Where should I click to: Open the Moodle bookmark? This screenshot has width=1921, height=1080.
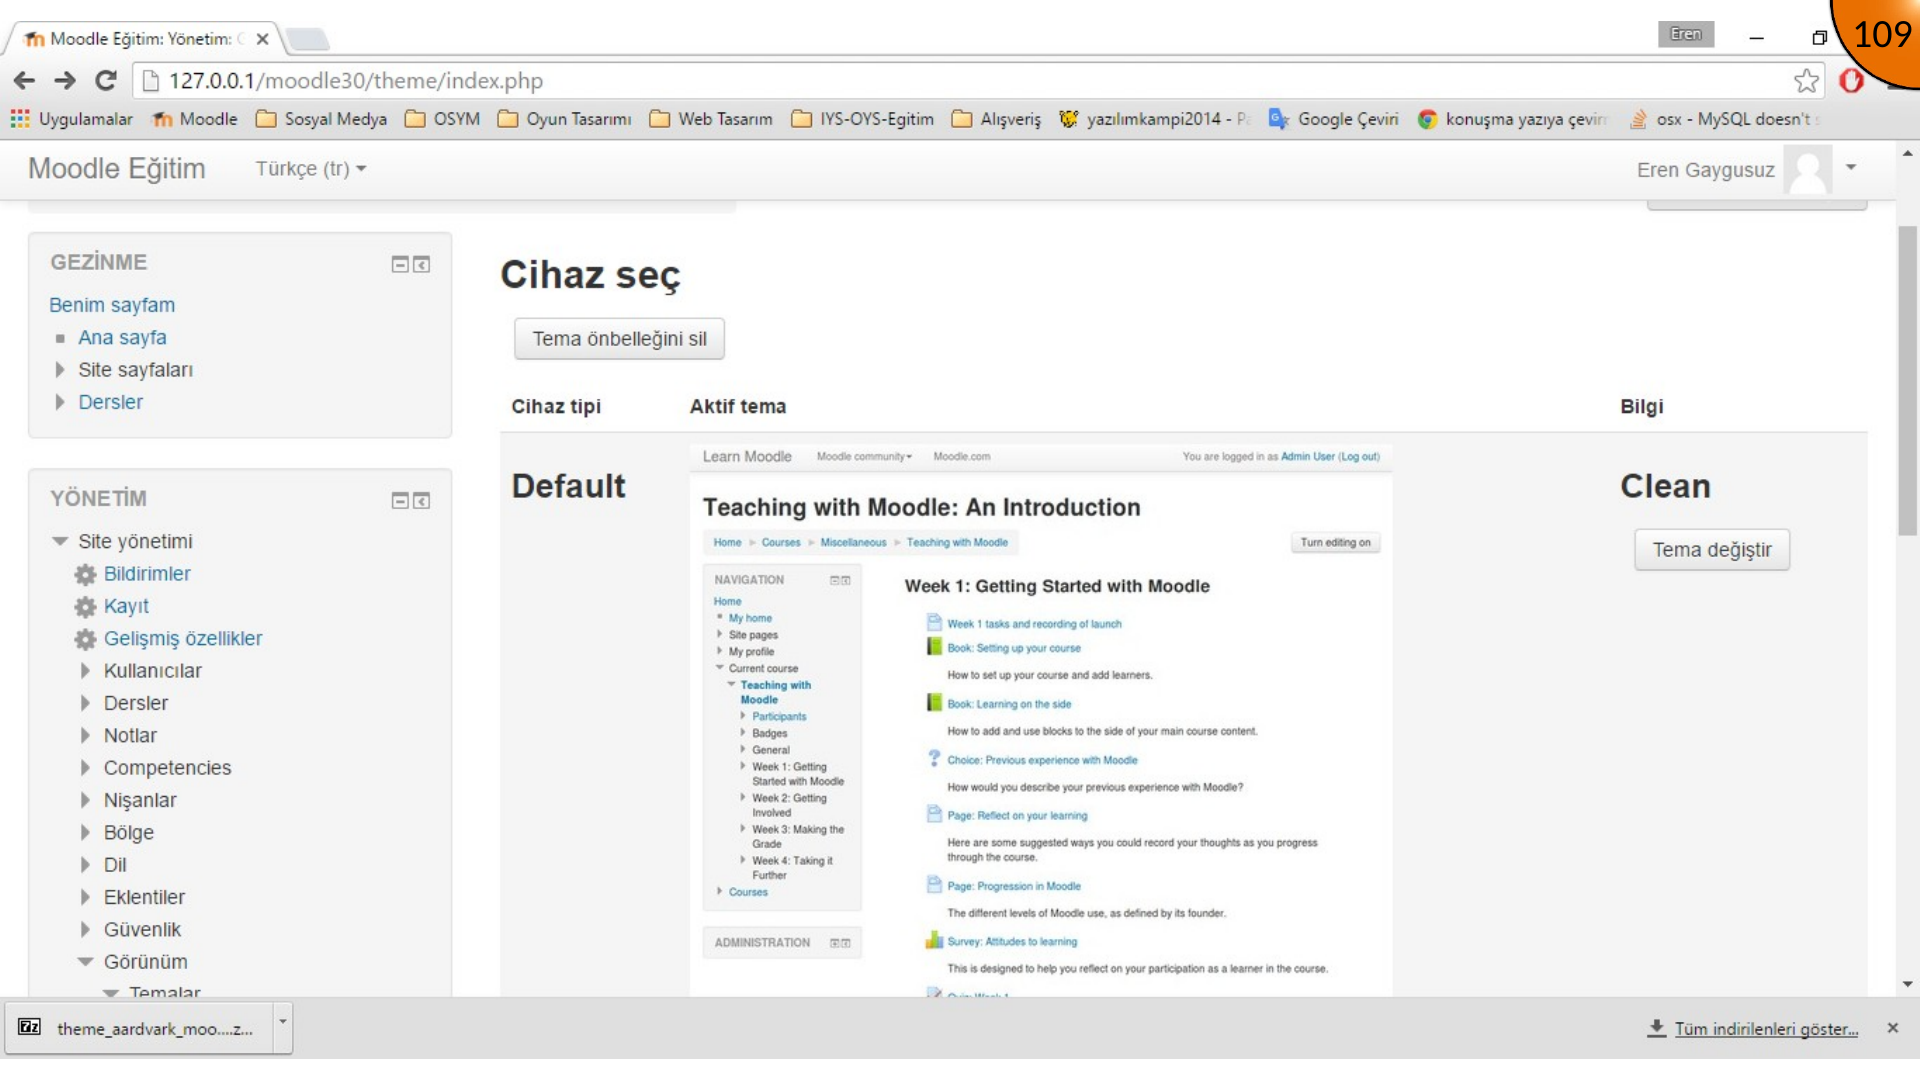click(x=195, y=119)
